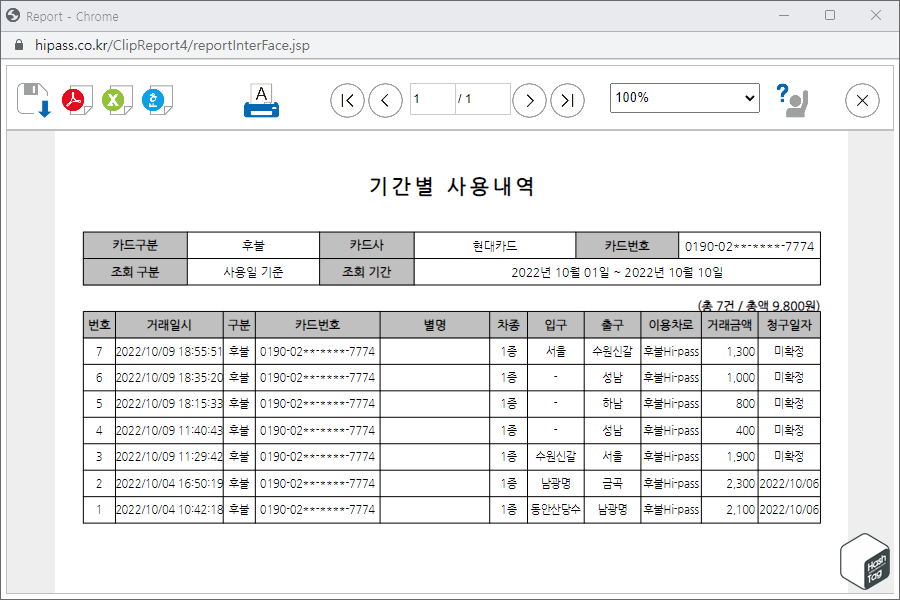
Task: Click the lock icon in address bar
Action: coord(18,45)
